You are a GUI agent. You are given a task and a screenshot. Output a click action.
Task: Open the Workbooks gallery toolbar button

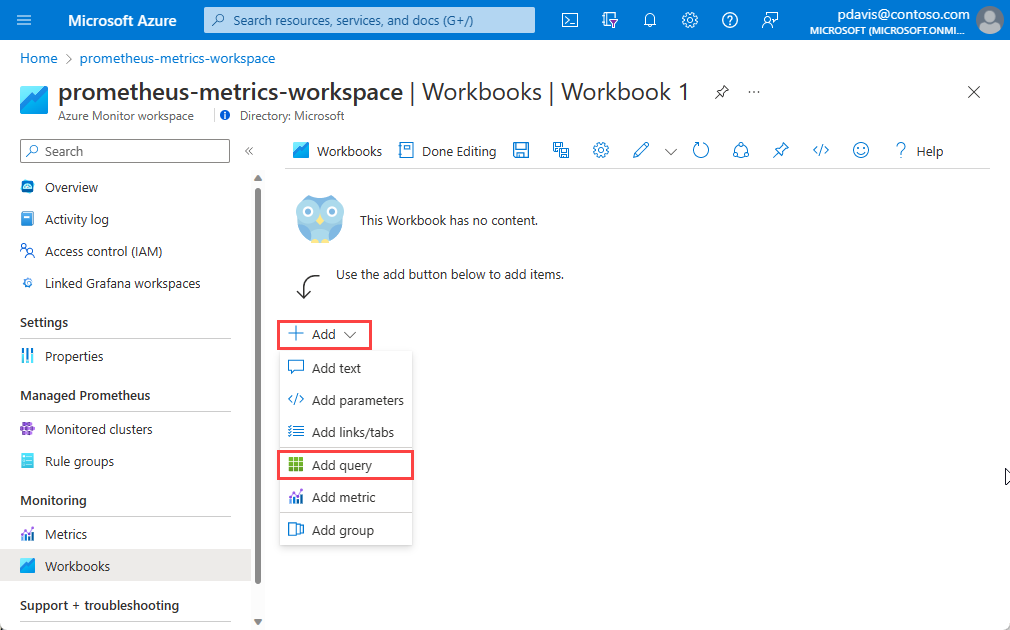tap(337, 151)
